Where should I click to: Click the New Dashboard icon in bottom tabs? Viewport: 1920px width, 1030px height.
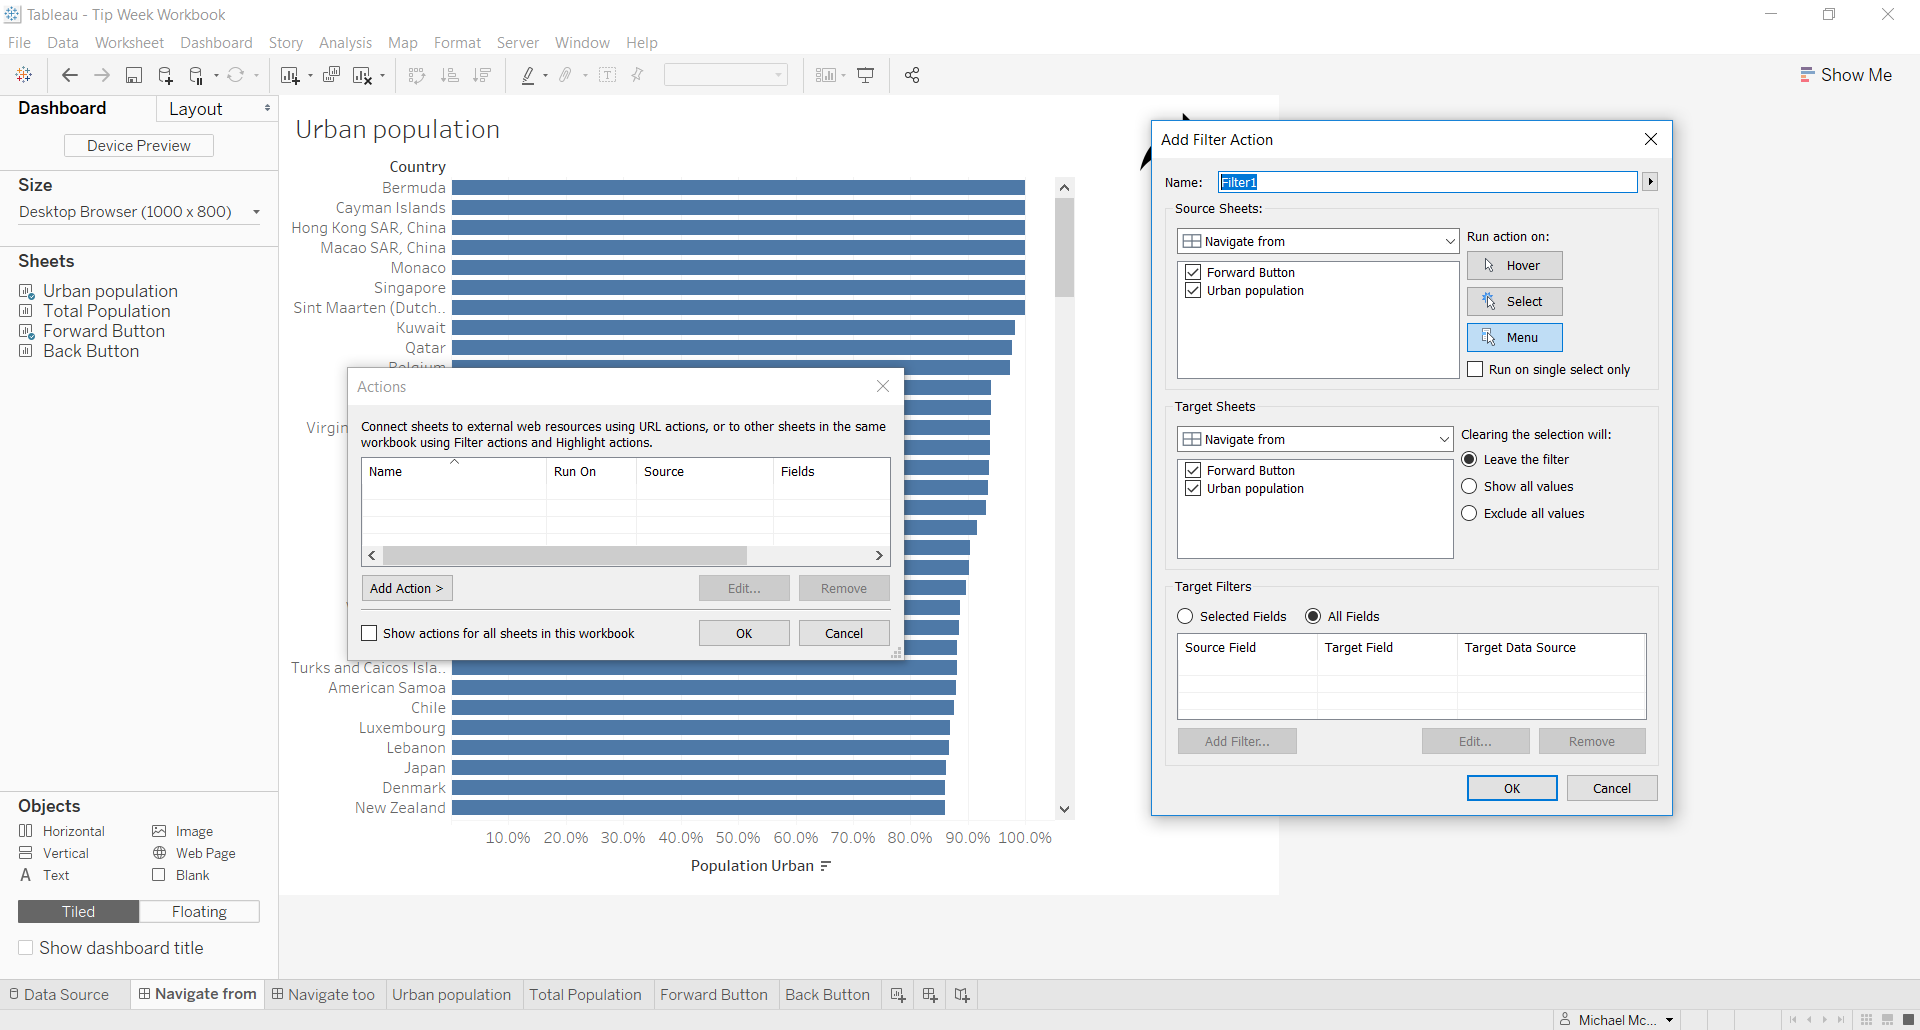[x=930, y=995]
